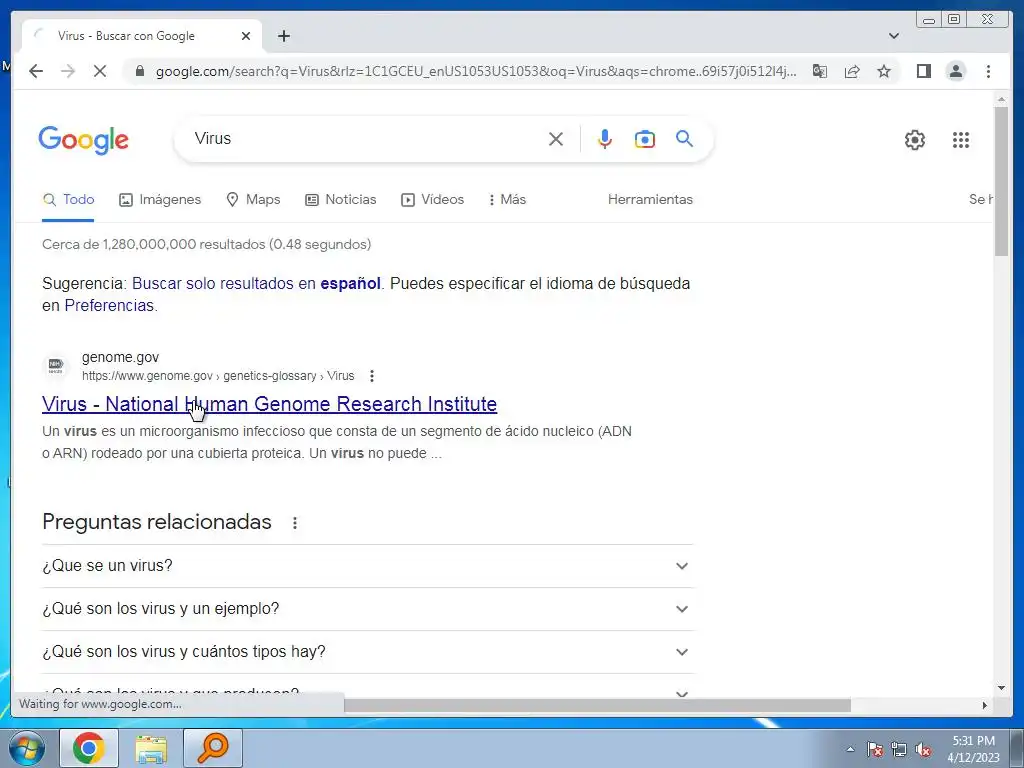This screenshot has height=768, width=1024.
Task: Click the horizontal scrollbar right arrow
Action: (985, 705)
